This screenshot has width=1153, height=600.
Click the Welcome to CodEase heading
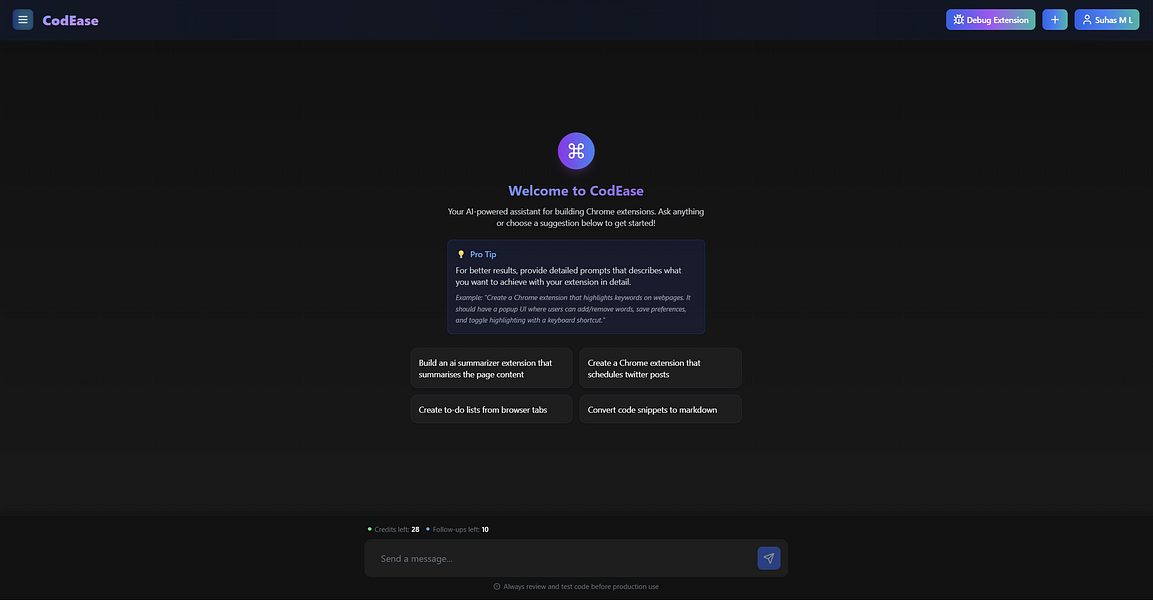(576, 190)
